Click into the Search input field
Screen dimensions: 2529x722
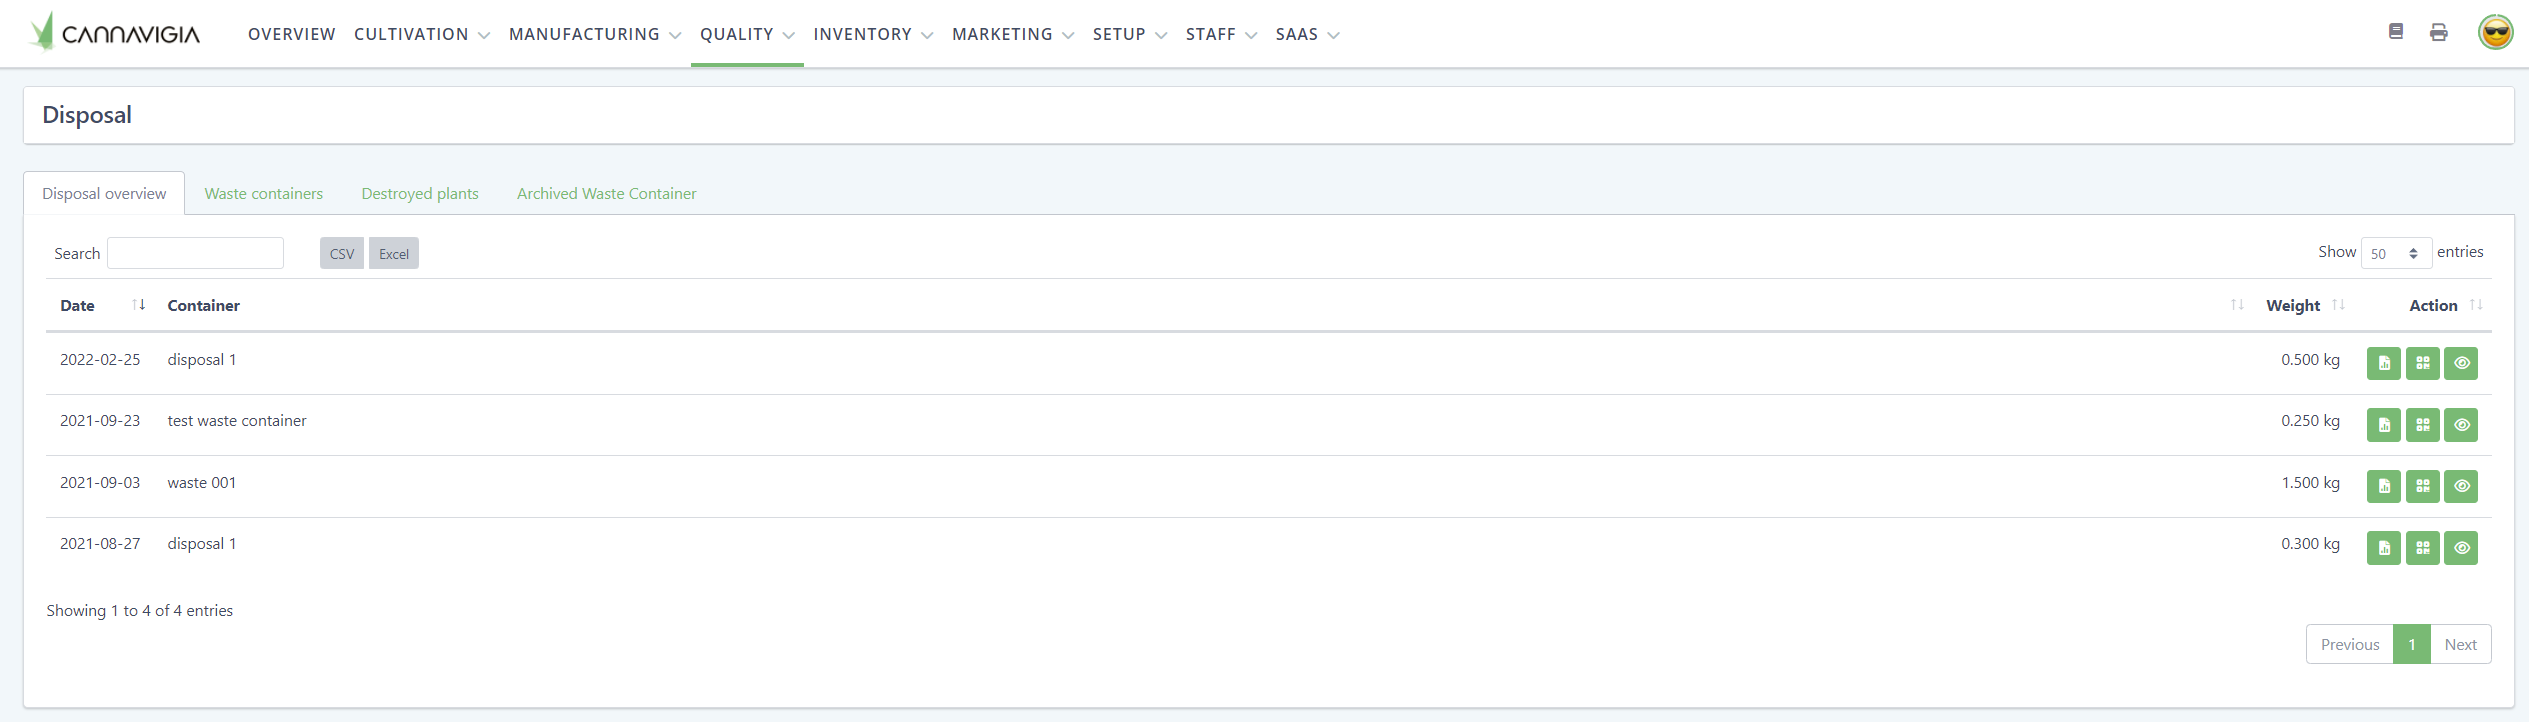pyautogui.click(x=195, y=254)
